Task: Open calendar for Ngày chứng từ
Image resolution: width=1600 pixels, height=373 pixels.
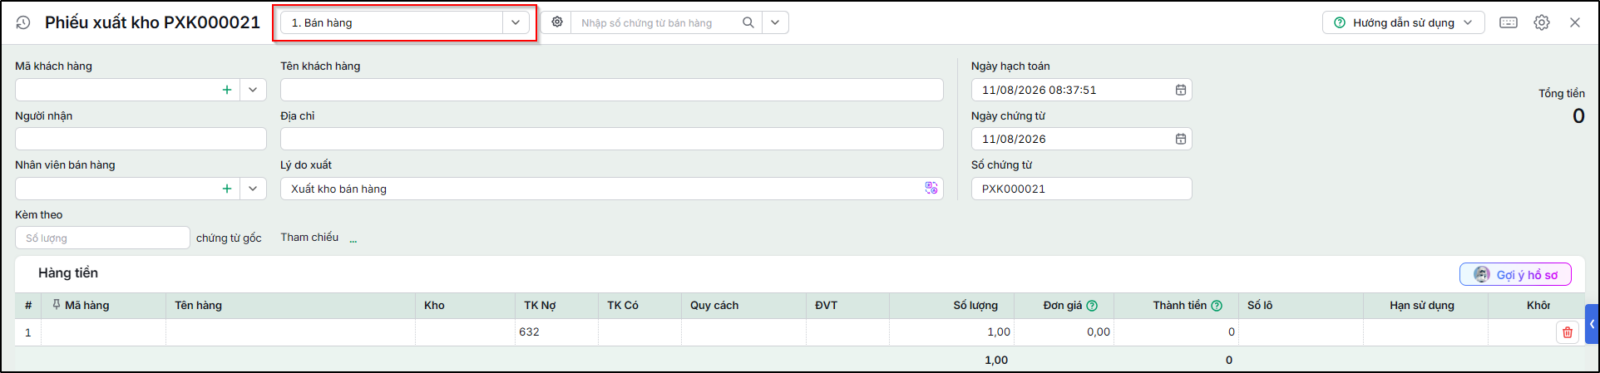Action: (x=1180, y=139)
